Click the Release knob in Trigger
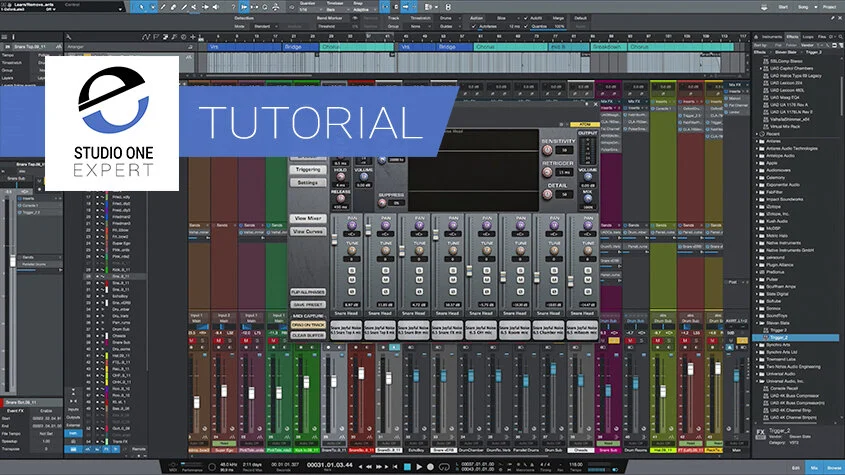Screen dimensions: 845x475 [341, 199]
